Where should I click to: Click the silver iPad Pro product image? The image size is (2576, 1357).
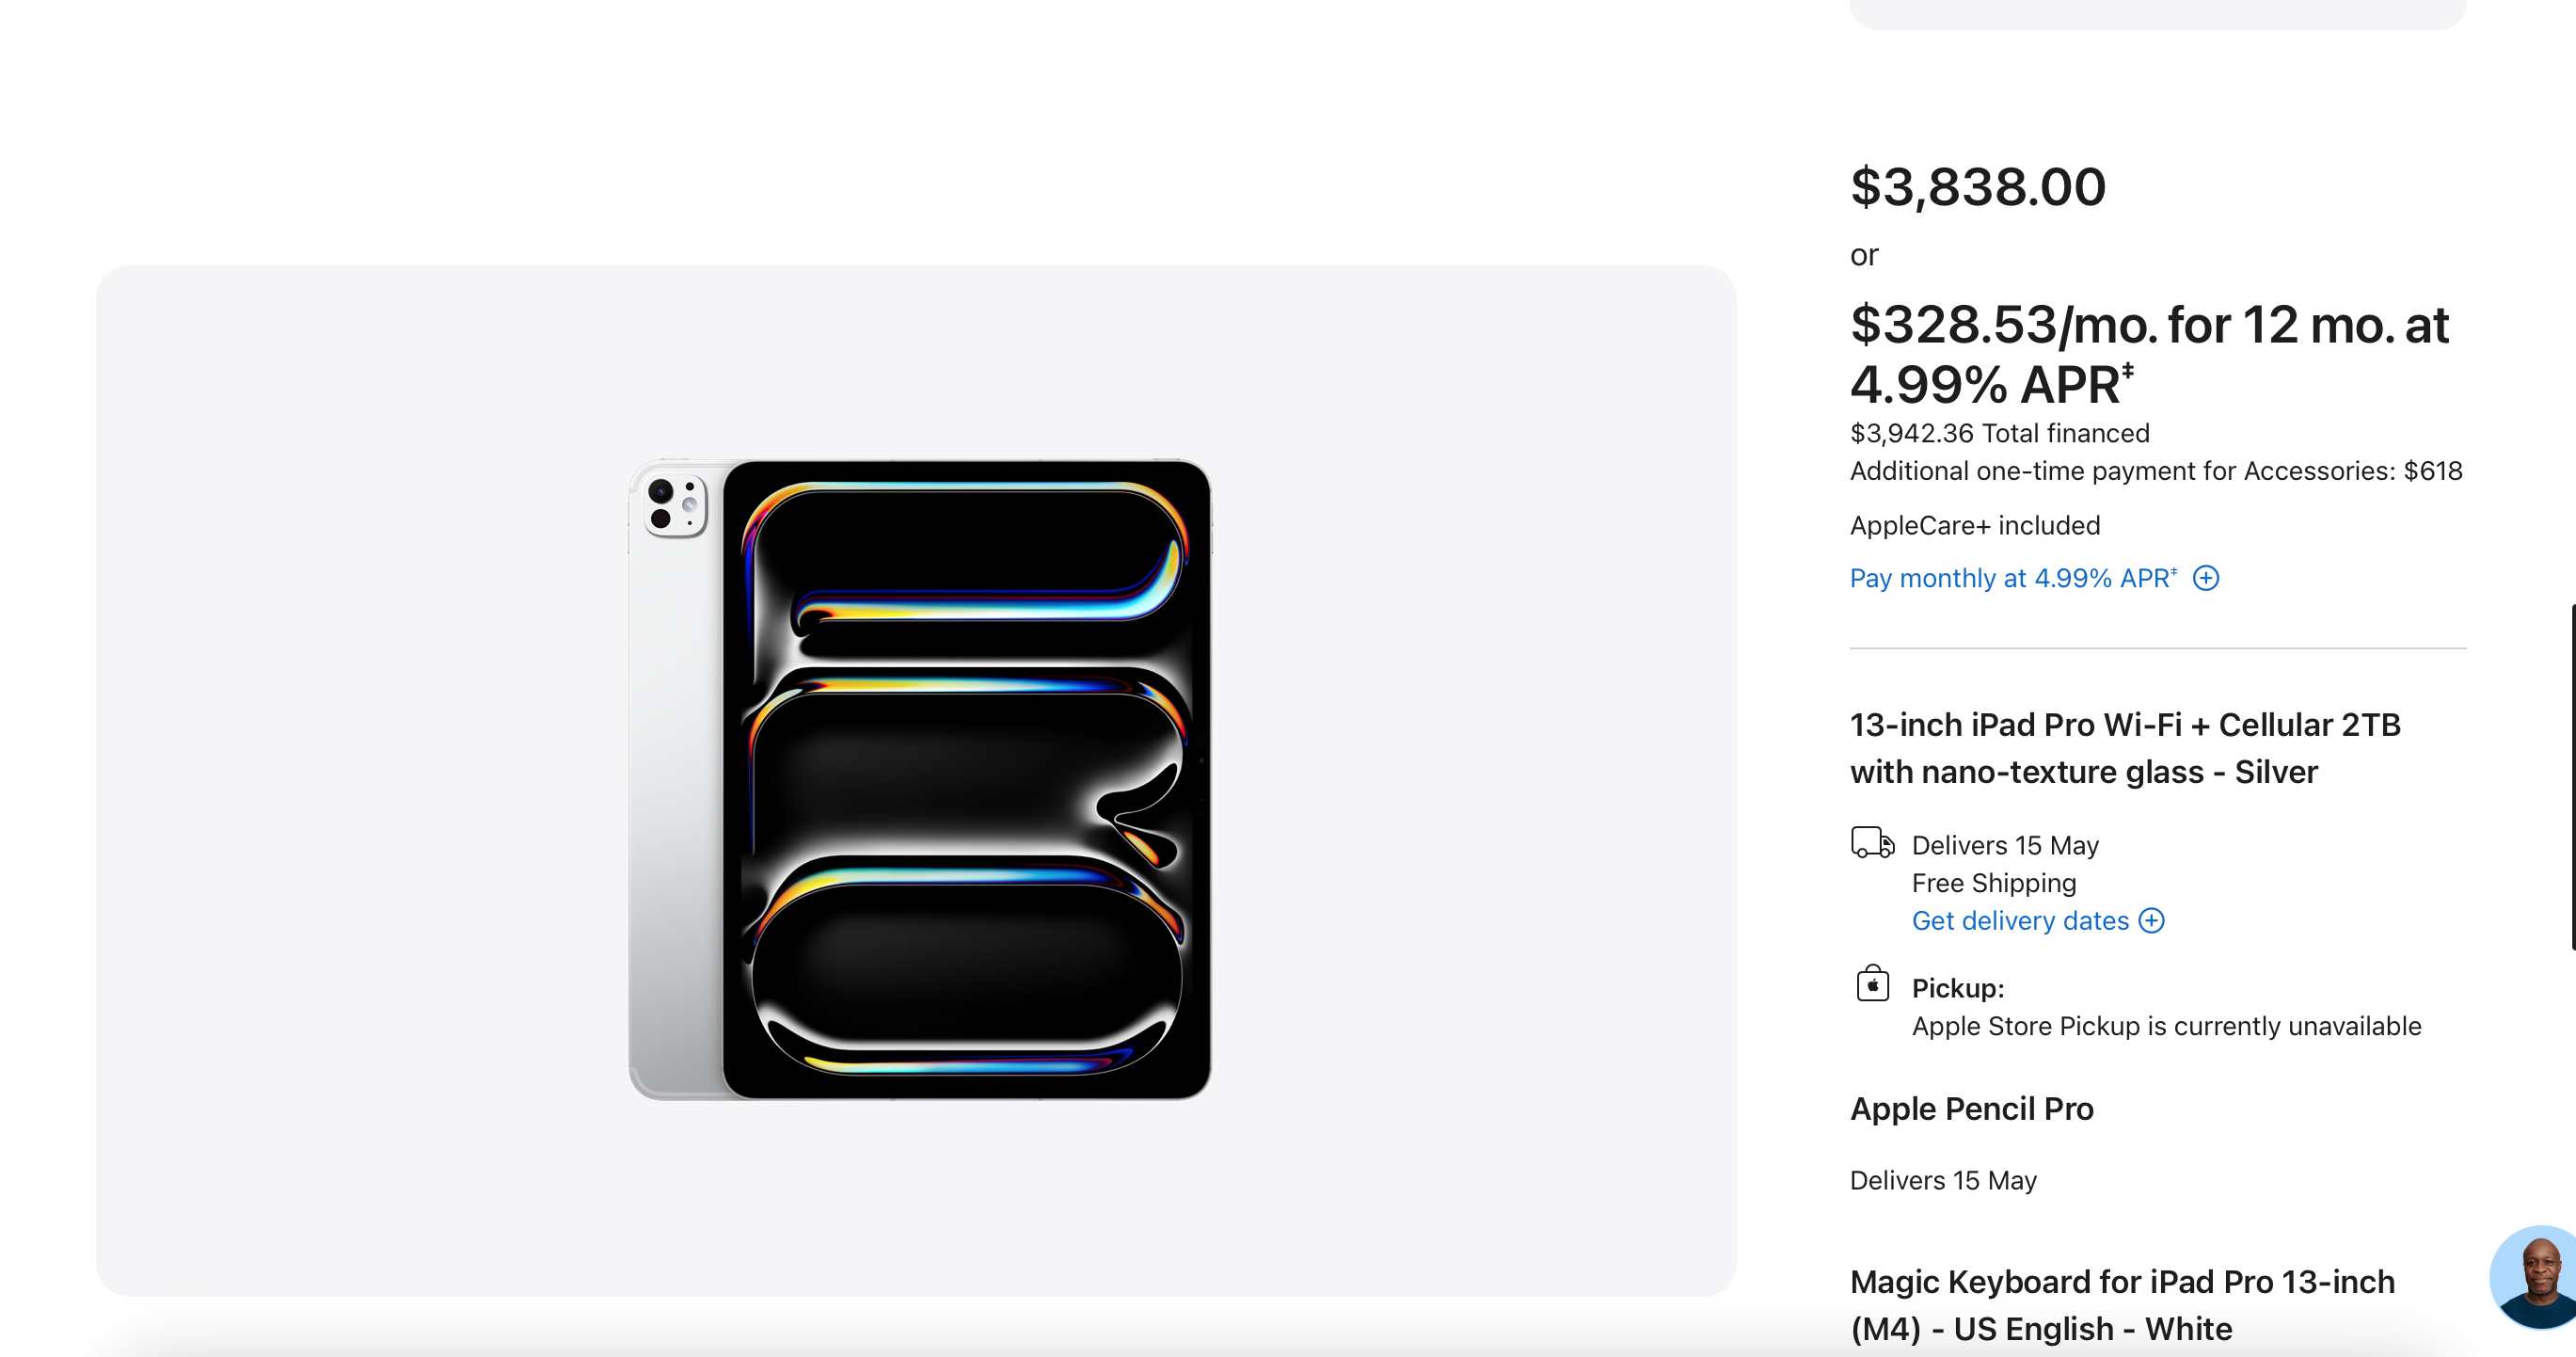[920, 780]
